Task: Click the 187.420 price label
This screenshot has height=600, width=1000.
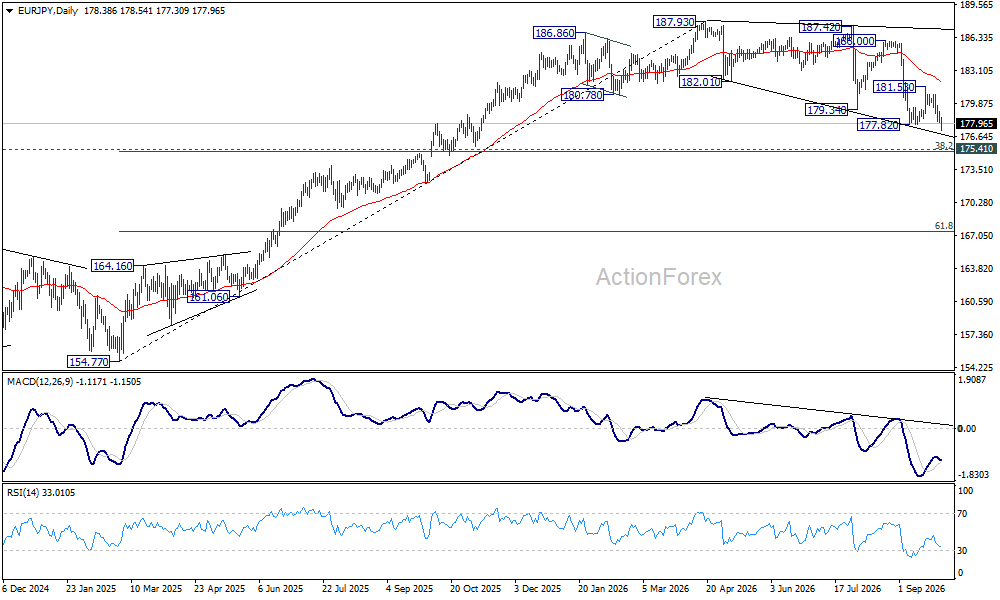Action: coord(820,27)
